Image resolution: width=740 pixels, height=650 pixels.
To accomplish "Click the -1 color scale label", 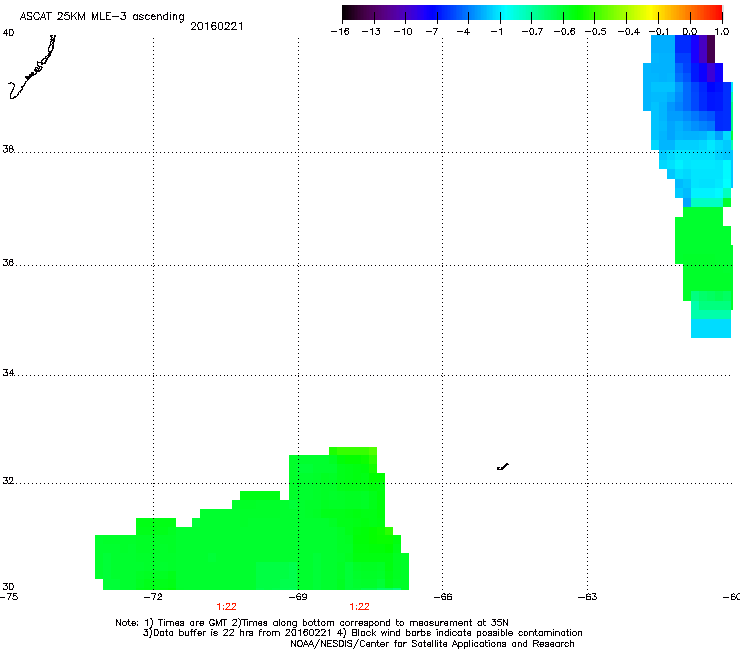I will coord(496,32).
